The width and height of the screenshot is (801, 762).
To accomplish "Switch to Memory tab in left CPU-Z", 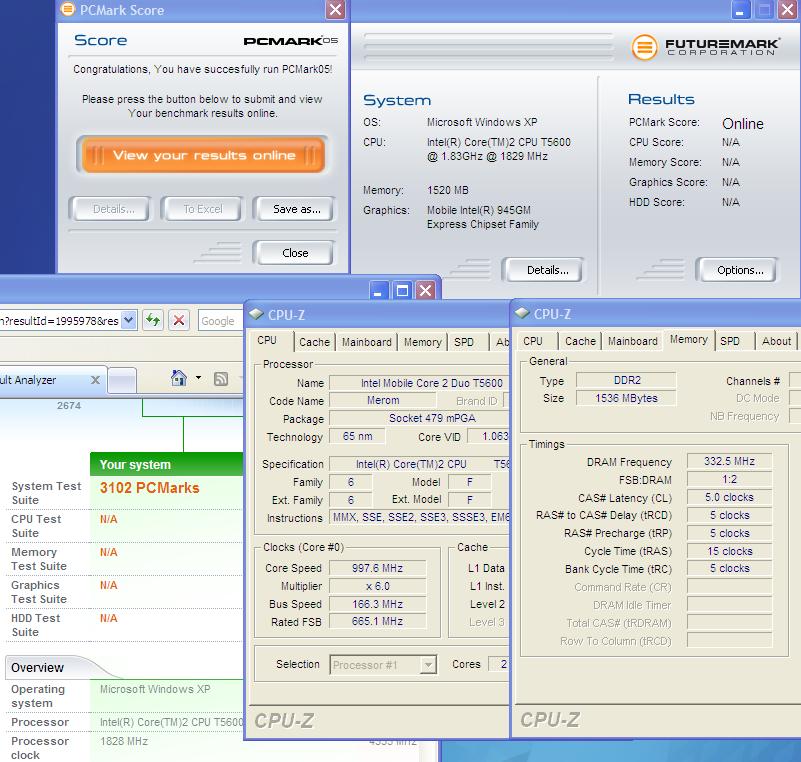I will pos(422,342).
